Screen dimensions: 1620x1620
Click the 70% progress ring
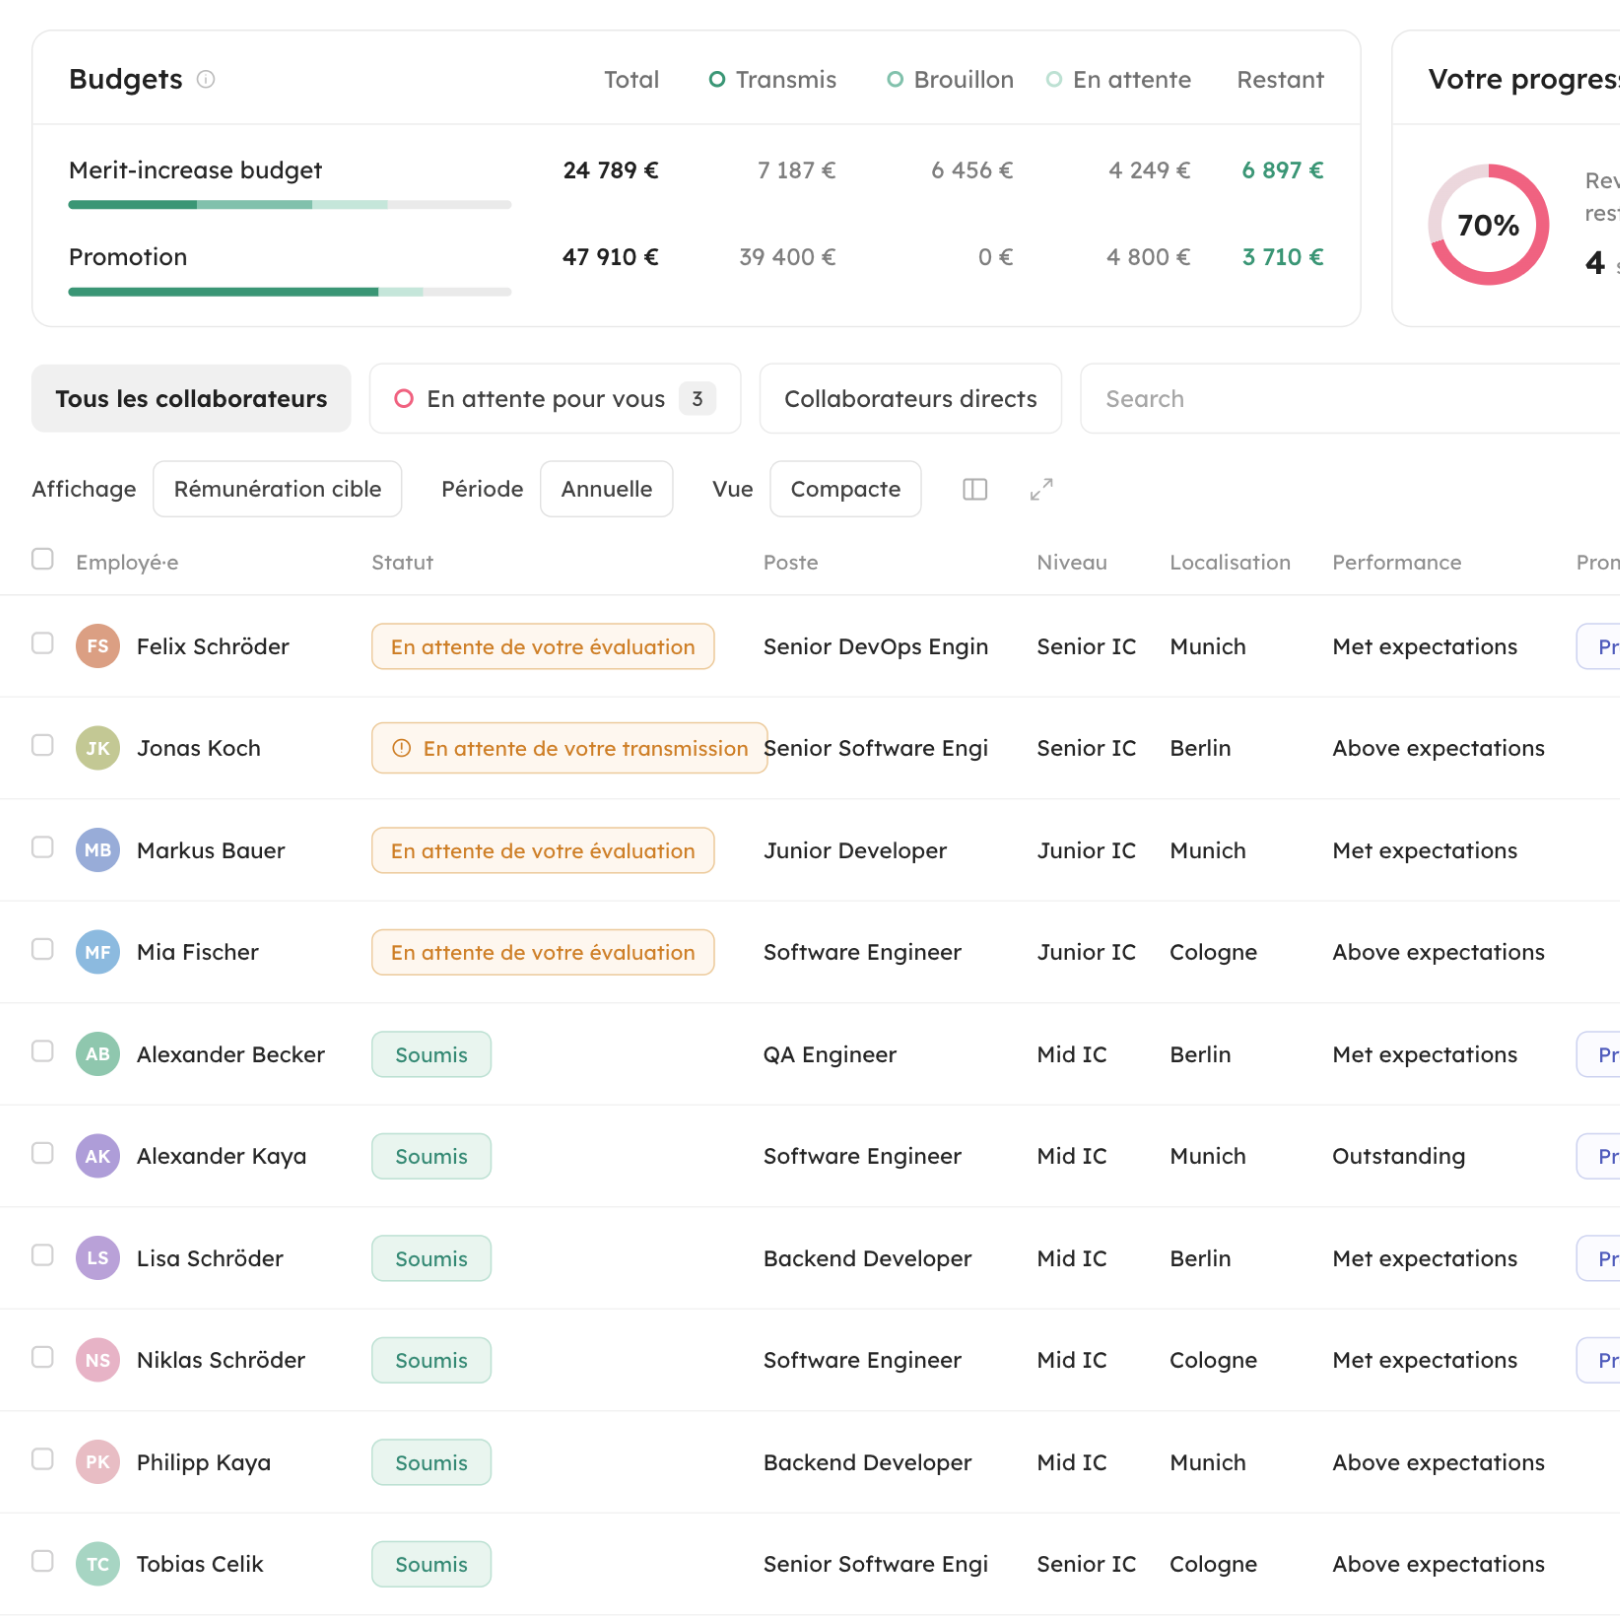(x=1488, y=225)
